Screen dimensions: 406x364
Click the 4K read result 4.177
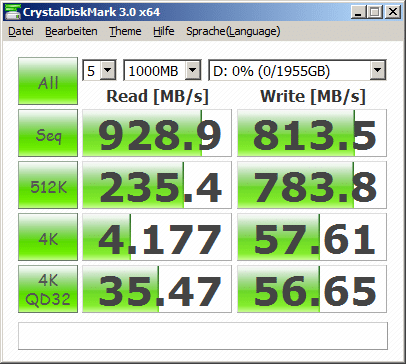tap(157, 237)
